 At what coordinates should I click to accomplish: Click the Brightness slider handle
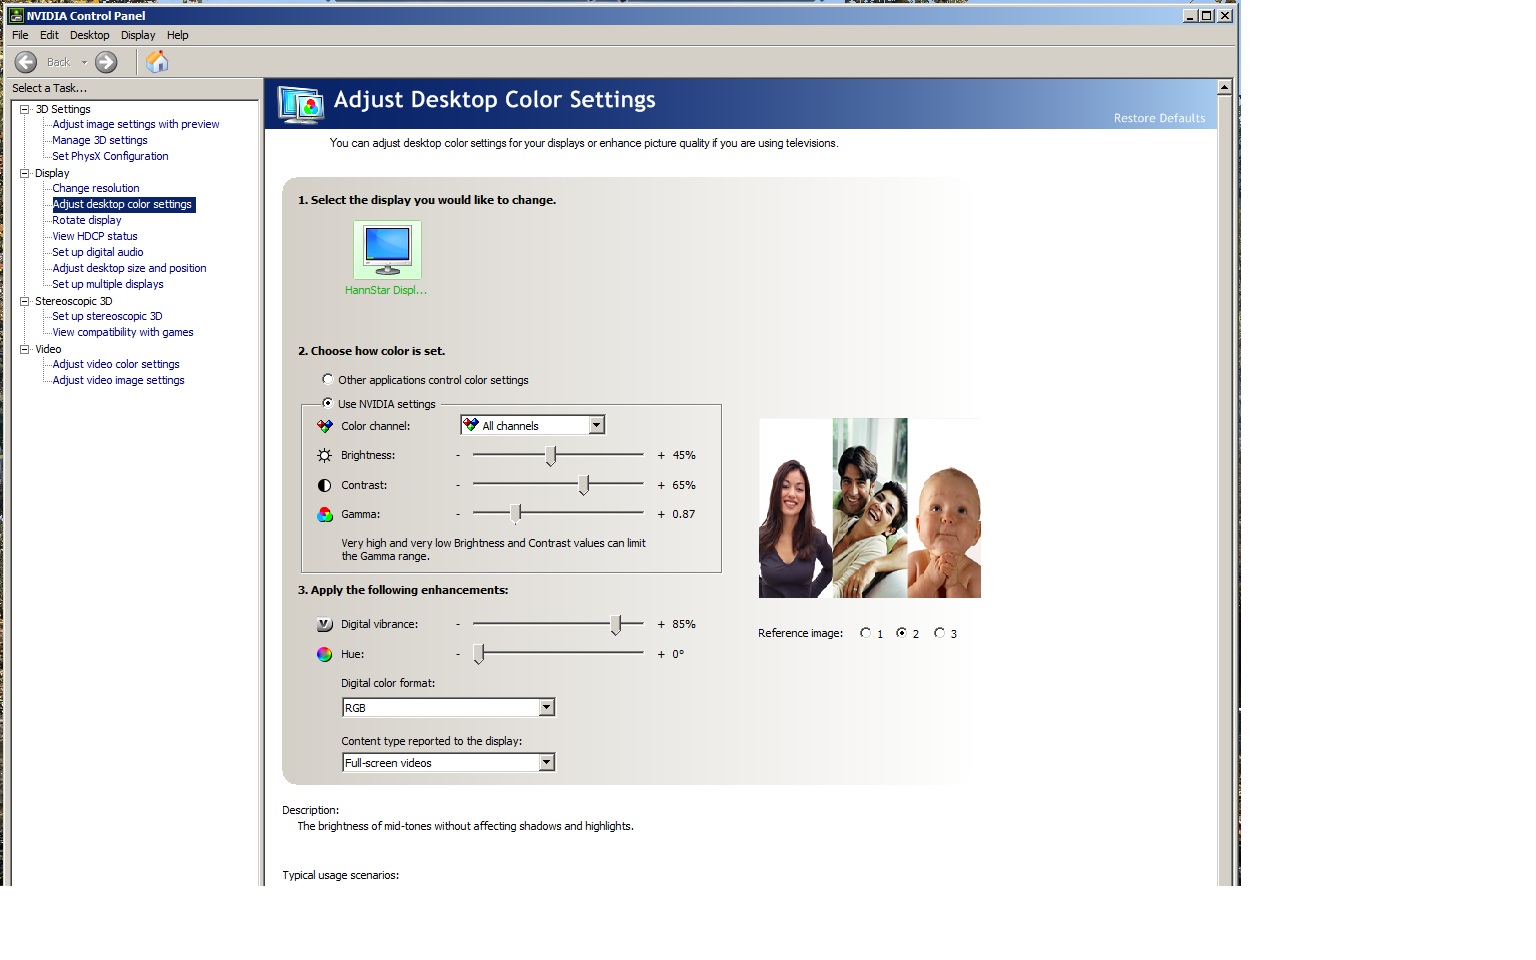(550, 456)
